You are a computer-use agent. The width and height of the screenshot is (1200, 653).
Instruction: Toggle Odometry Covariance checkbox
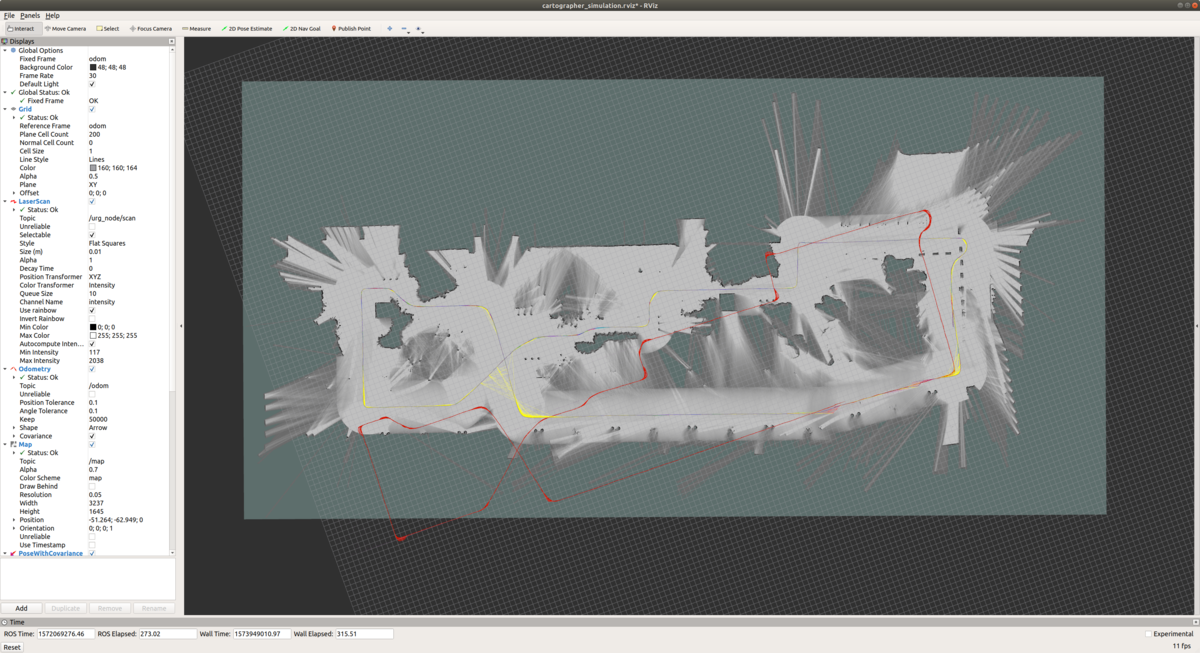point(92,436)
